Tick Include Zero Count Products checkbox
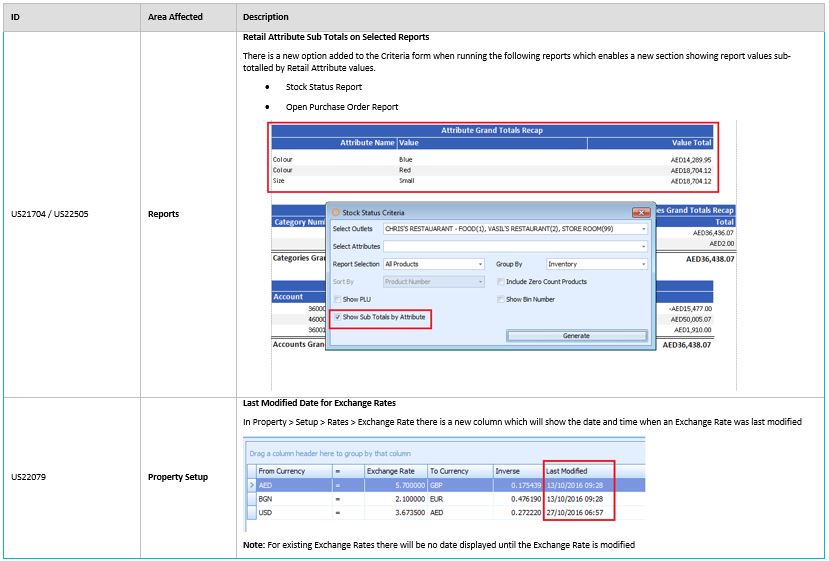The width and height of the screenshot is (829, 561). (500, 282)
